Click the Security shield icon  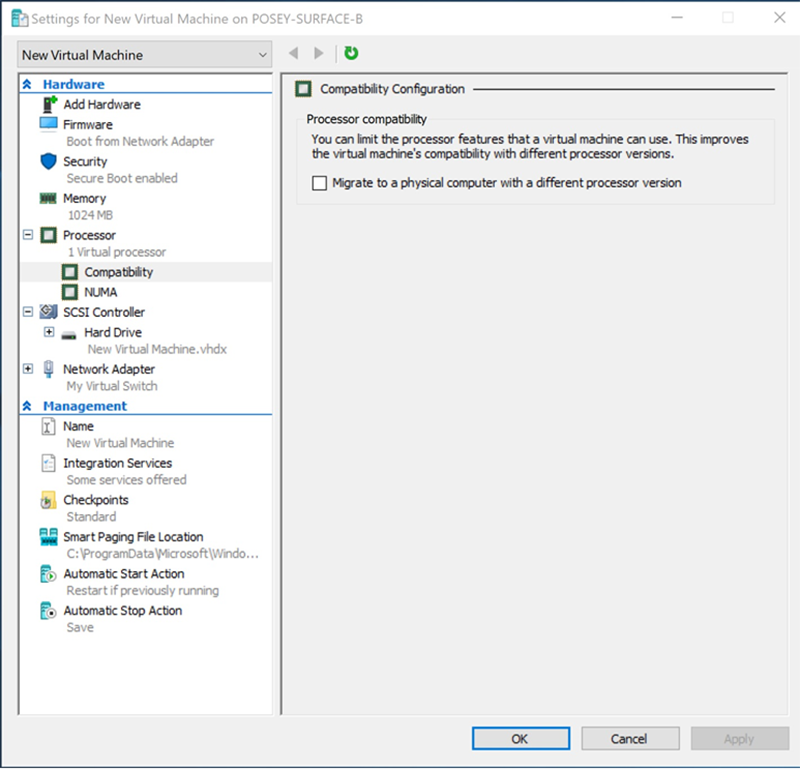[x=48, y=161]
